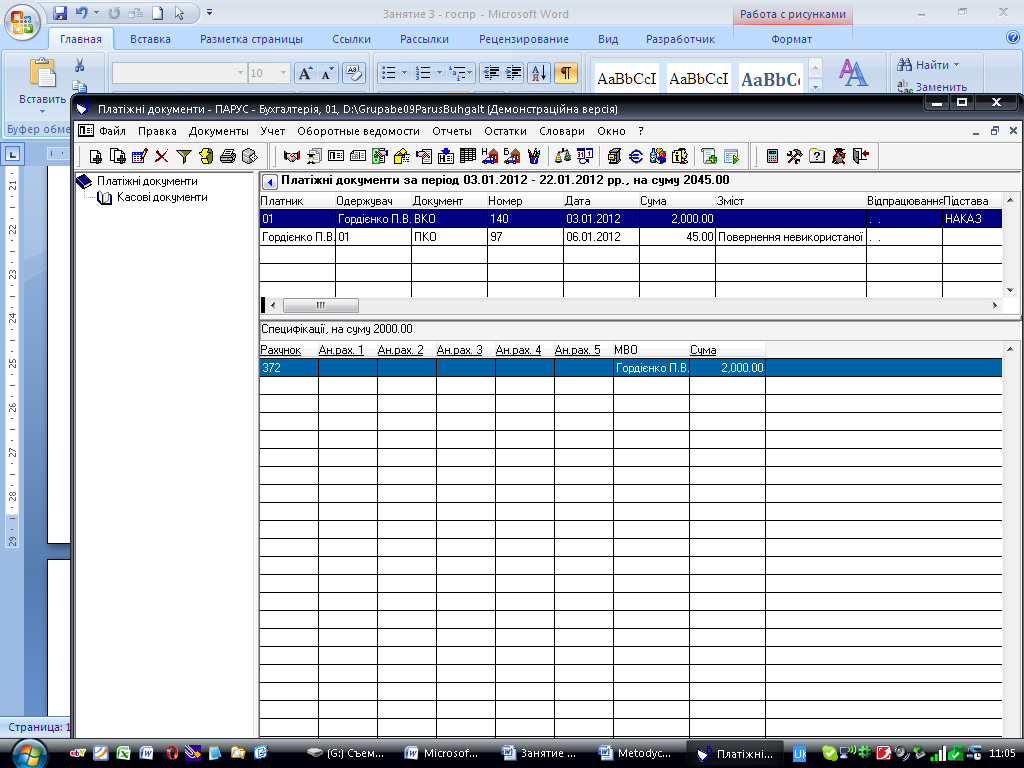The width and height of the screenshot is (1024, 768).
Task: Open the Word font name dropdown
Action: 240,73
